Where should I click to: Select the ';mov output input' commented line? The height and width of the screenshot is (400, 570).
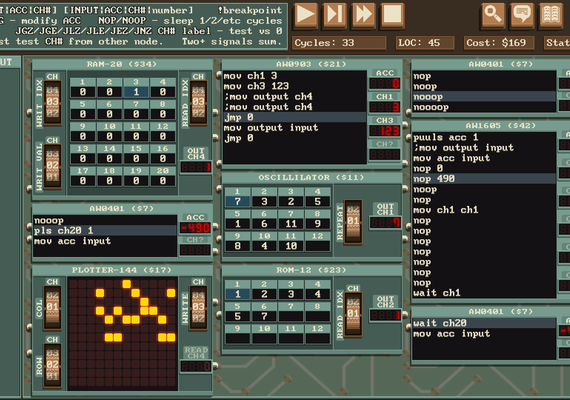click(x=484, y=148)
